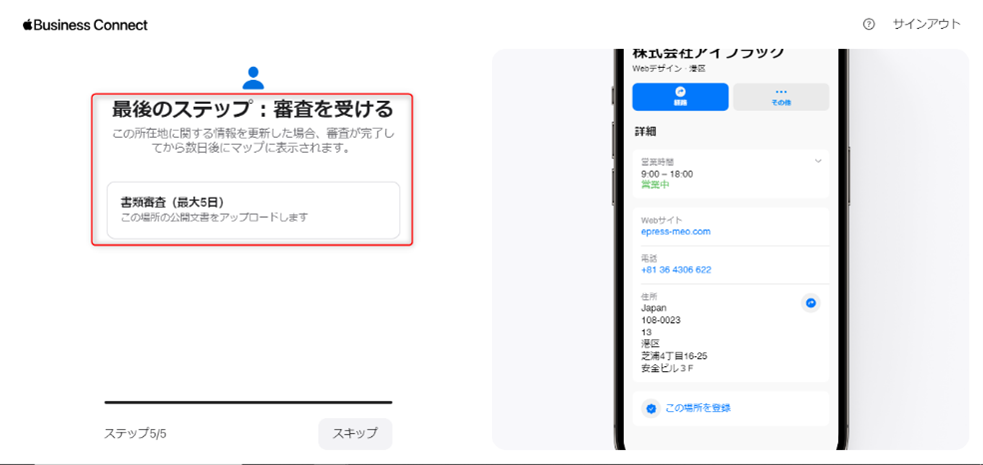Click the blue person profile icon

pos(253,78)
